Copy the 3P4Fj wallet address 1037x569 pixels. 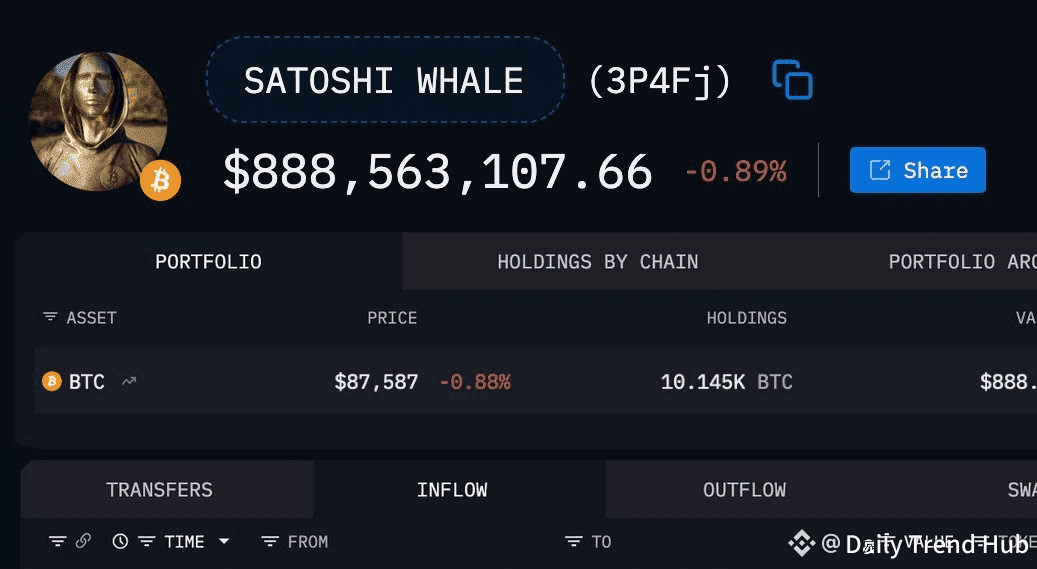coord(793,80)
